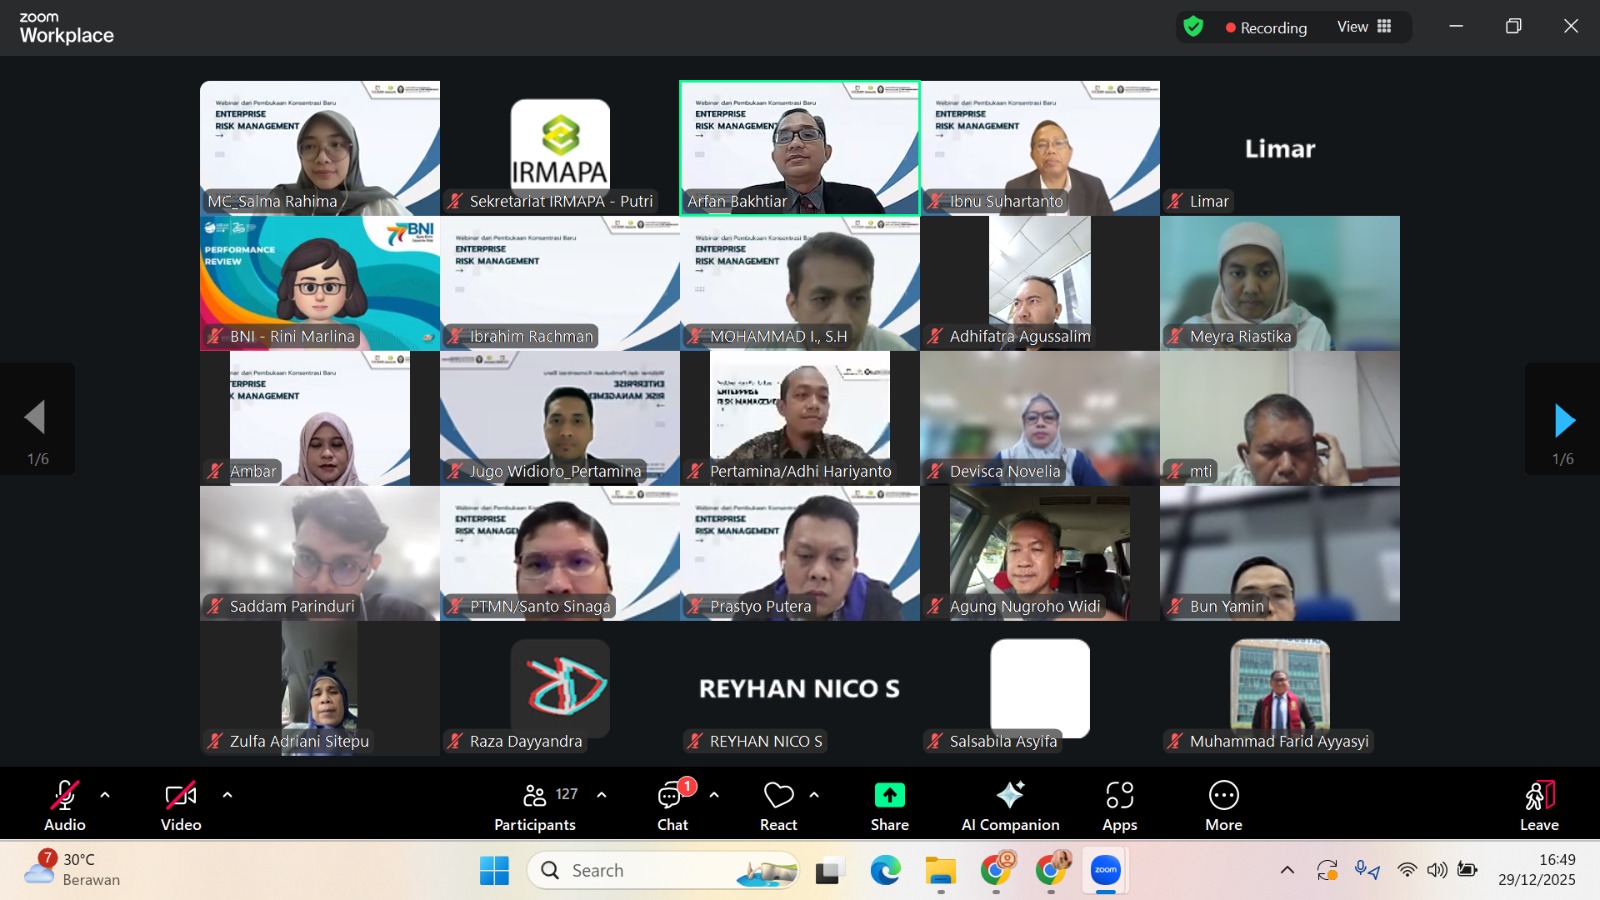Screen dimensions: 1600x900
Task: Turn on camera with Video button
Action: click(181, 805)
